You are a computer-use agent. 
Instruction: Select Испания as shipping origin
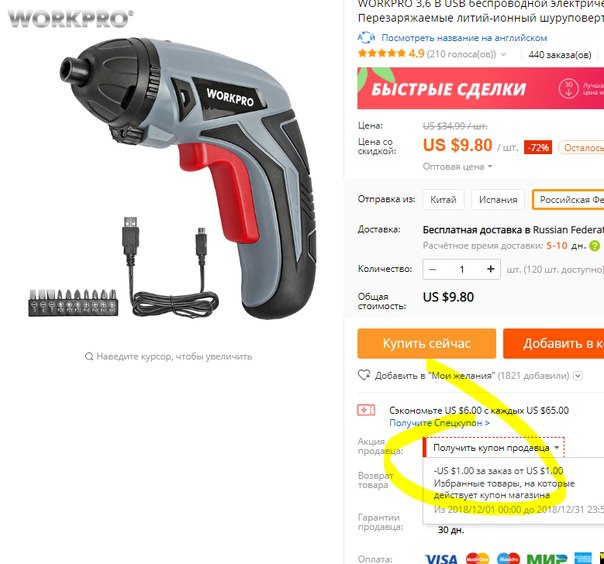click(x=498, y=200)
